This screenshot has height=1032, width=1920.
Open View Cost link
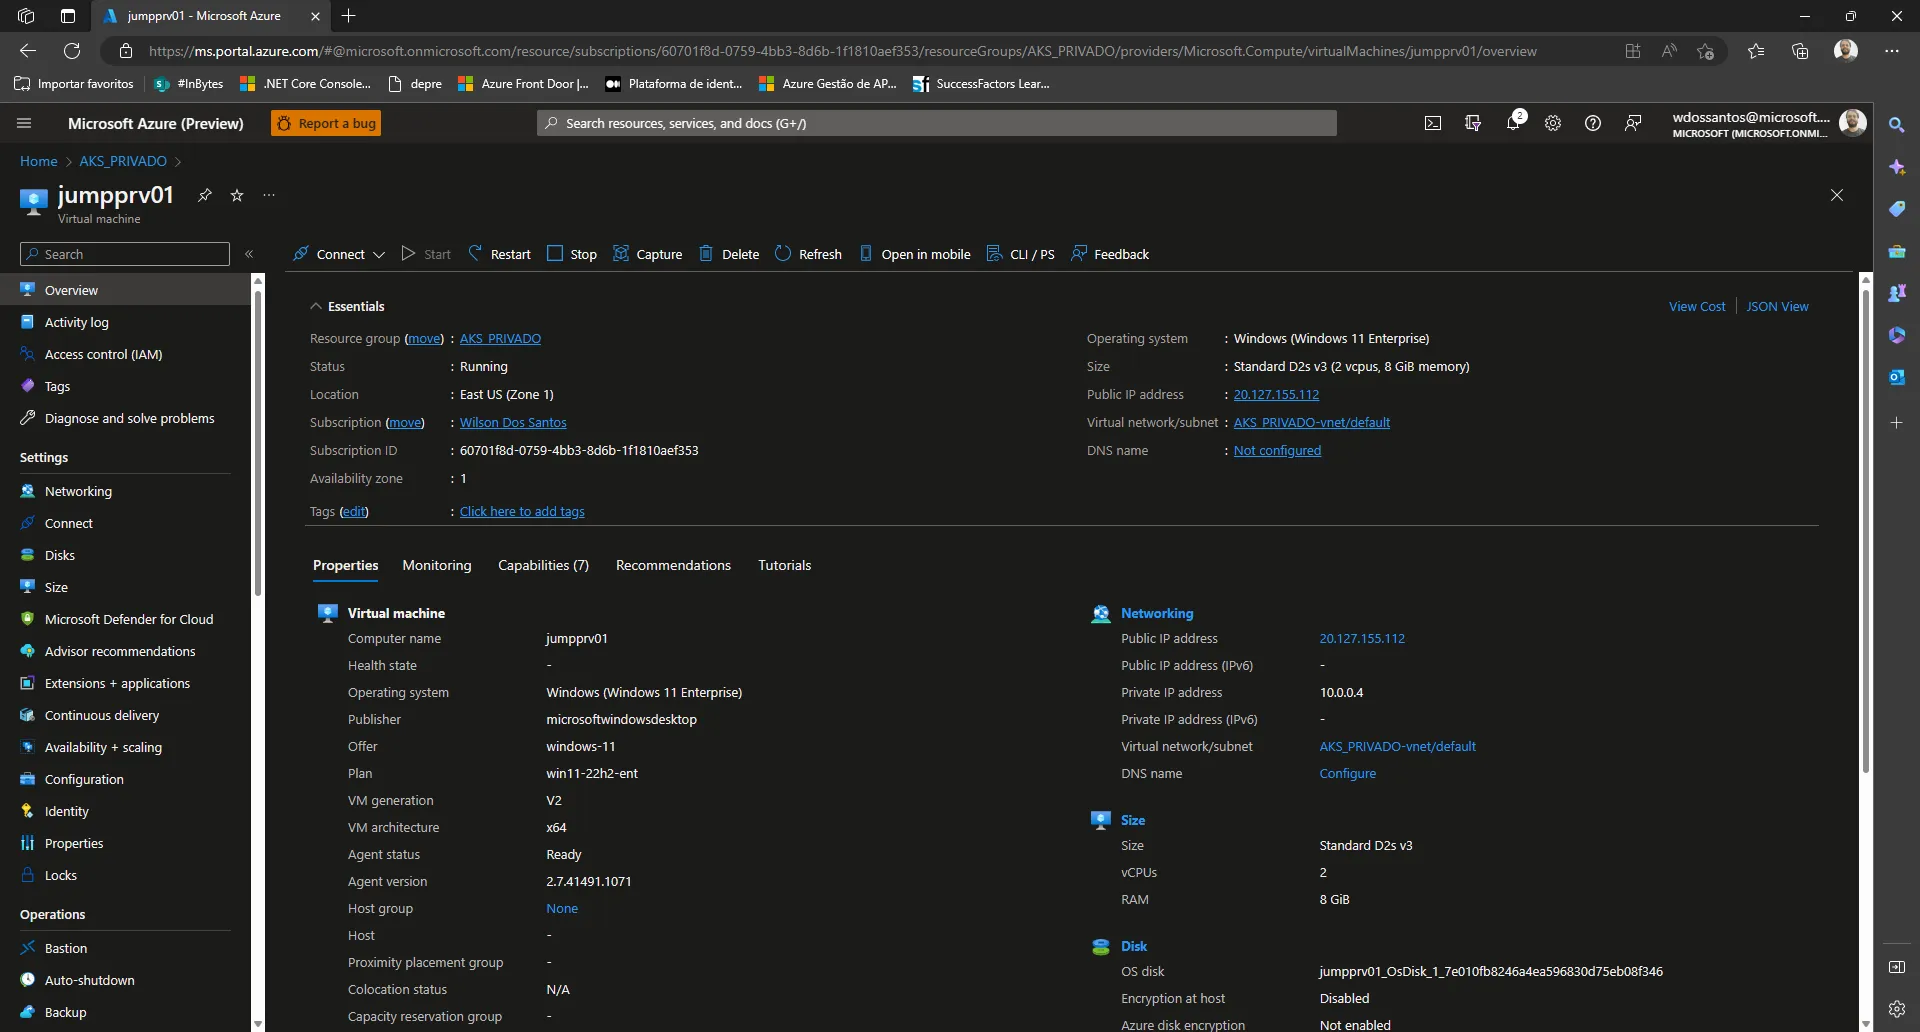click(1696, 307)
